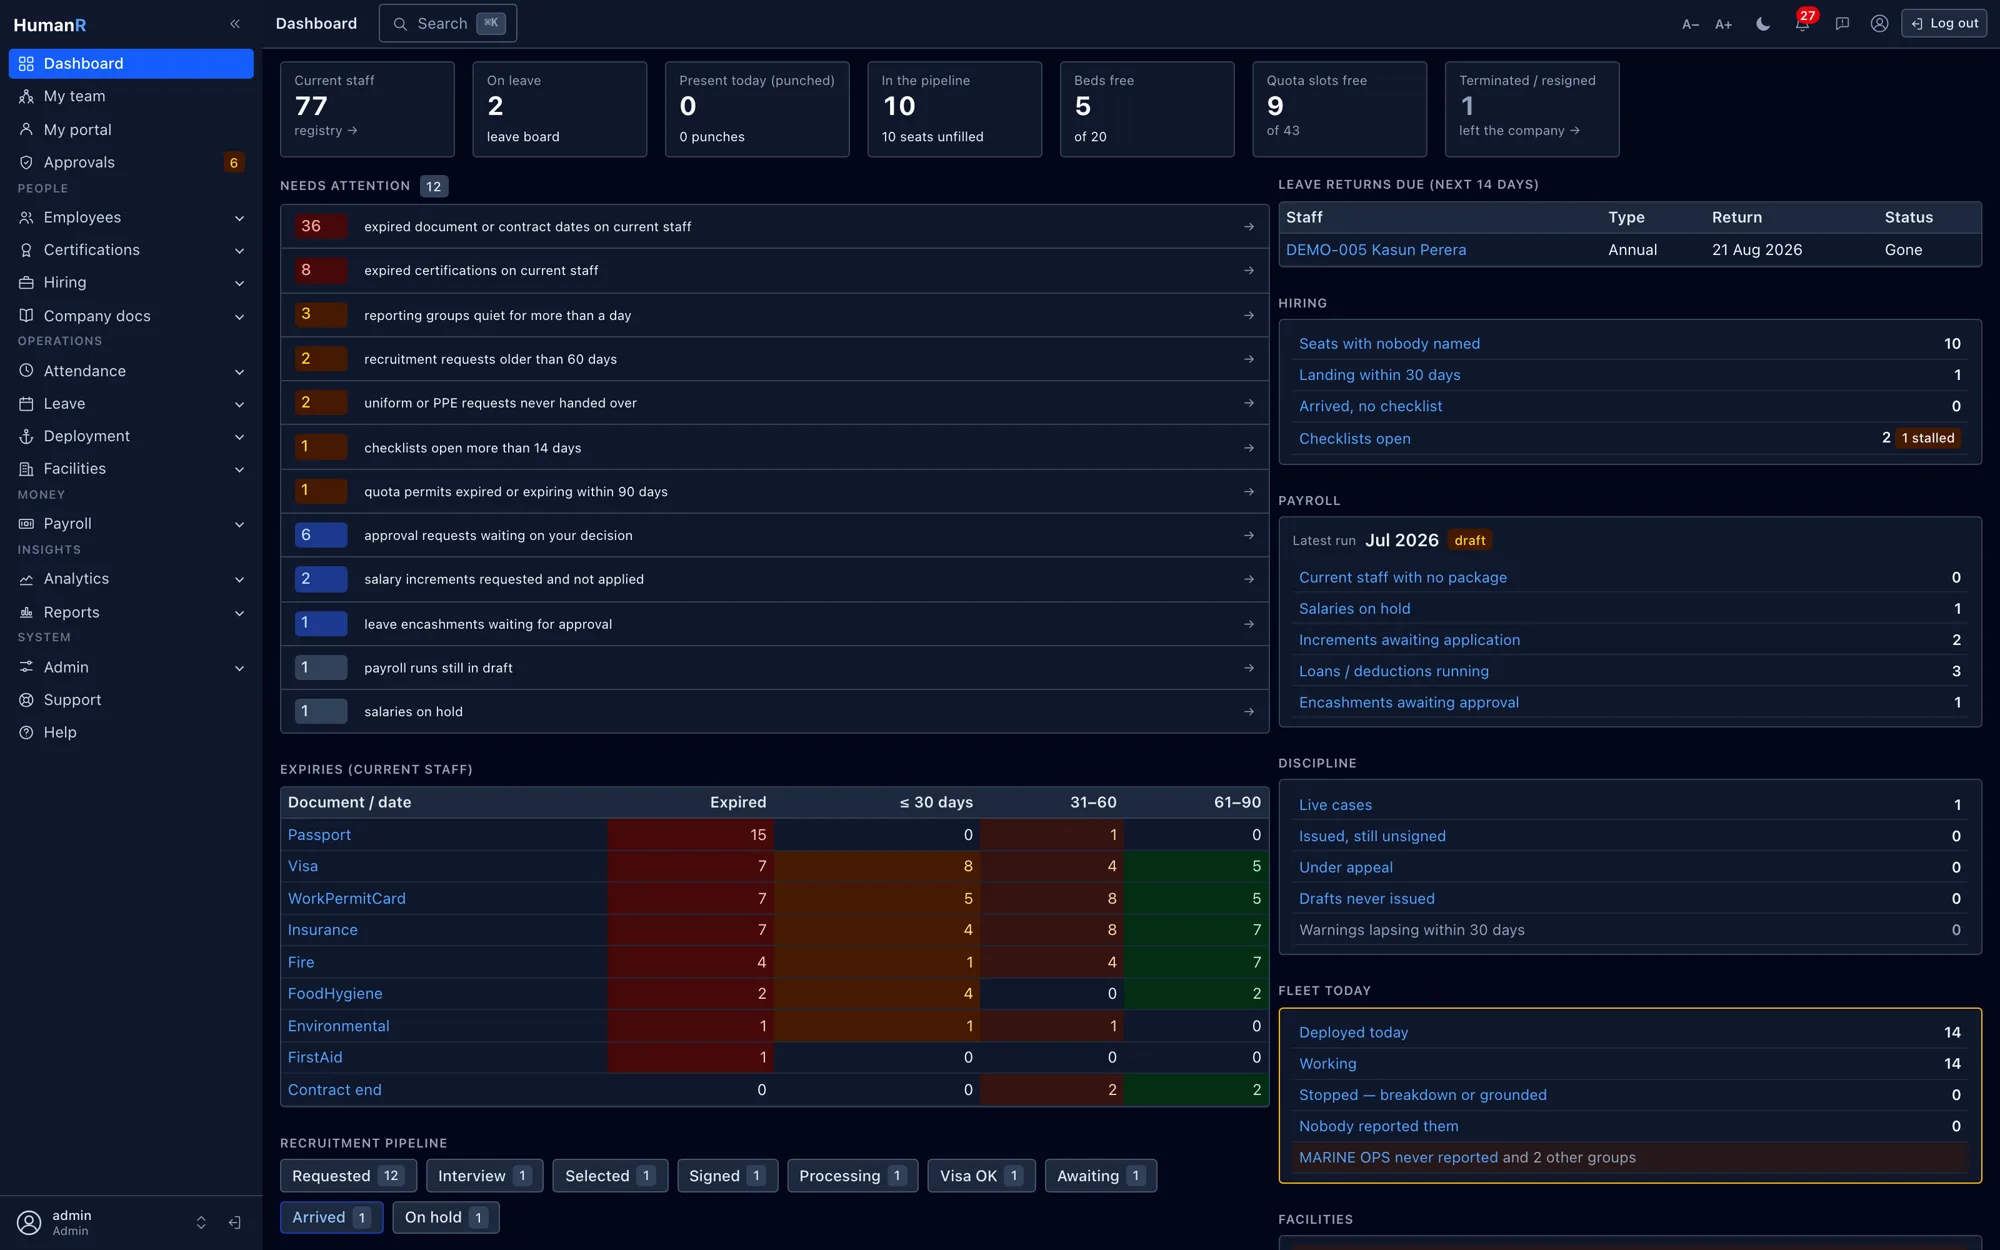The width and height of the screenshot is (2000, 1250).
Task: Expand the Payroll sidebar section
Action: click(x=131, y=523)
